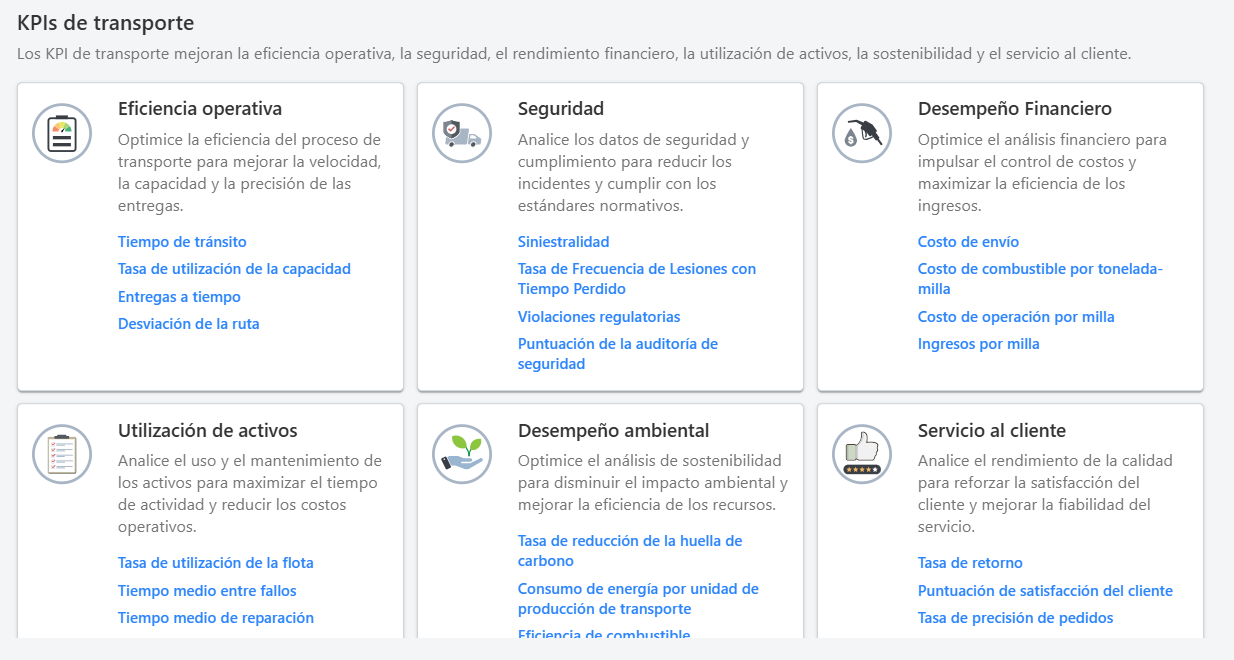Screen dimensions: 1234x660
Task: Select Tasa de utilización de la capacidad
Action: click(x=234, y=268)
